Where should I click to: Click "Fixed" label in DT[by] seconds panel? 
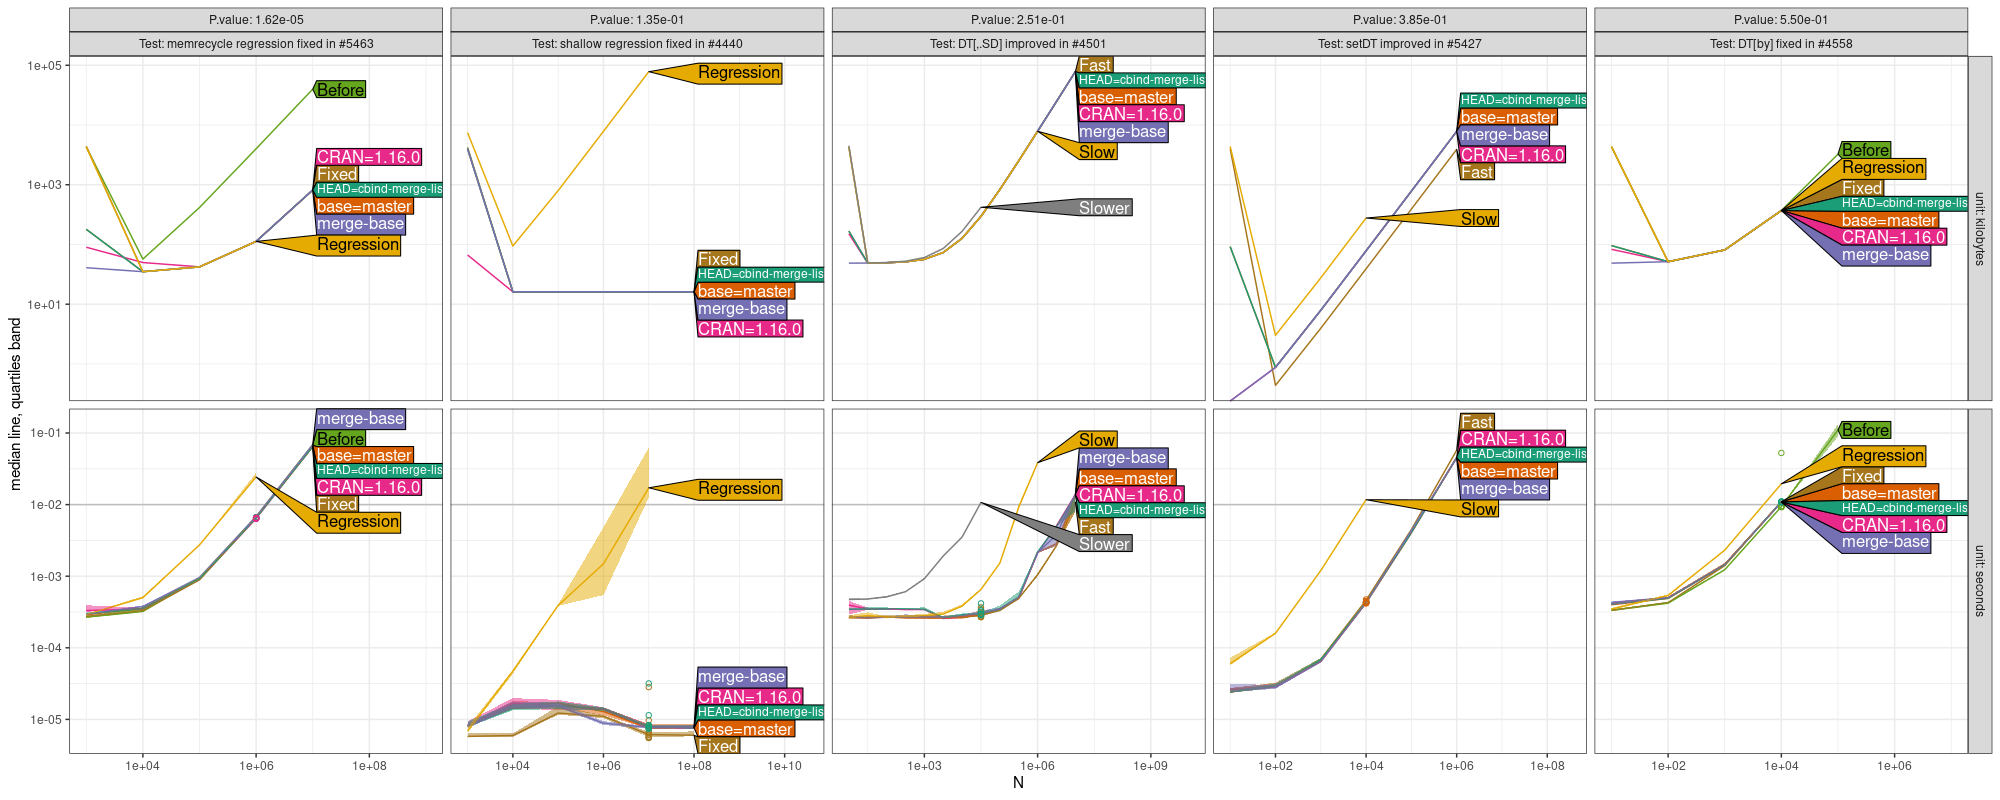[x=1862, y=476]
